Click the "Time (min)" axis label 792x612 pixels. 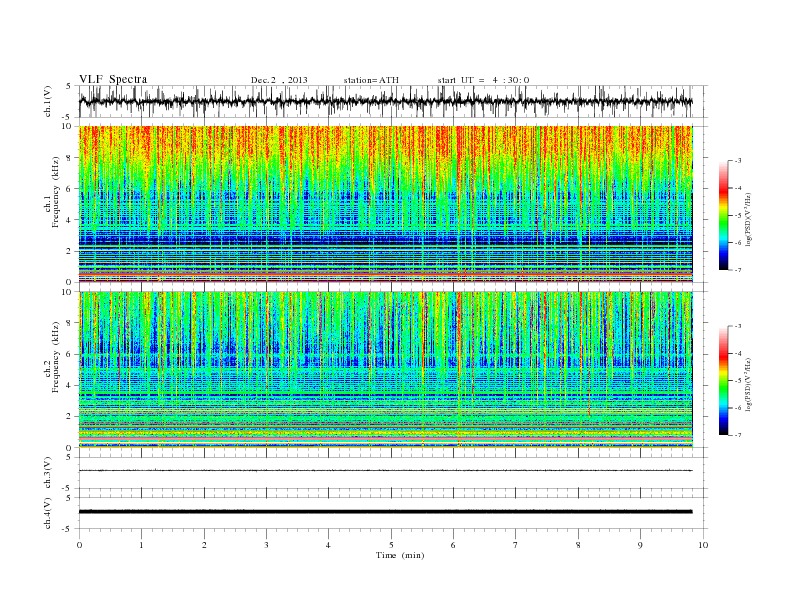tap(400, 555)
